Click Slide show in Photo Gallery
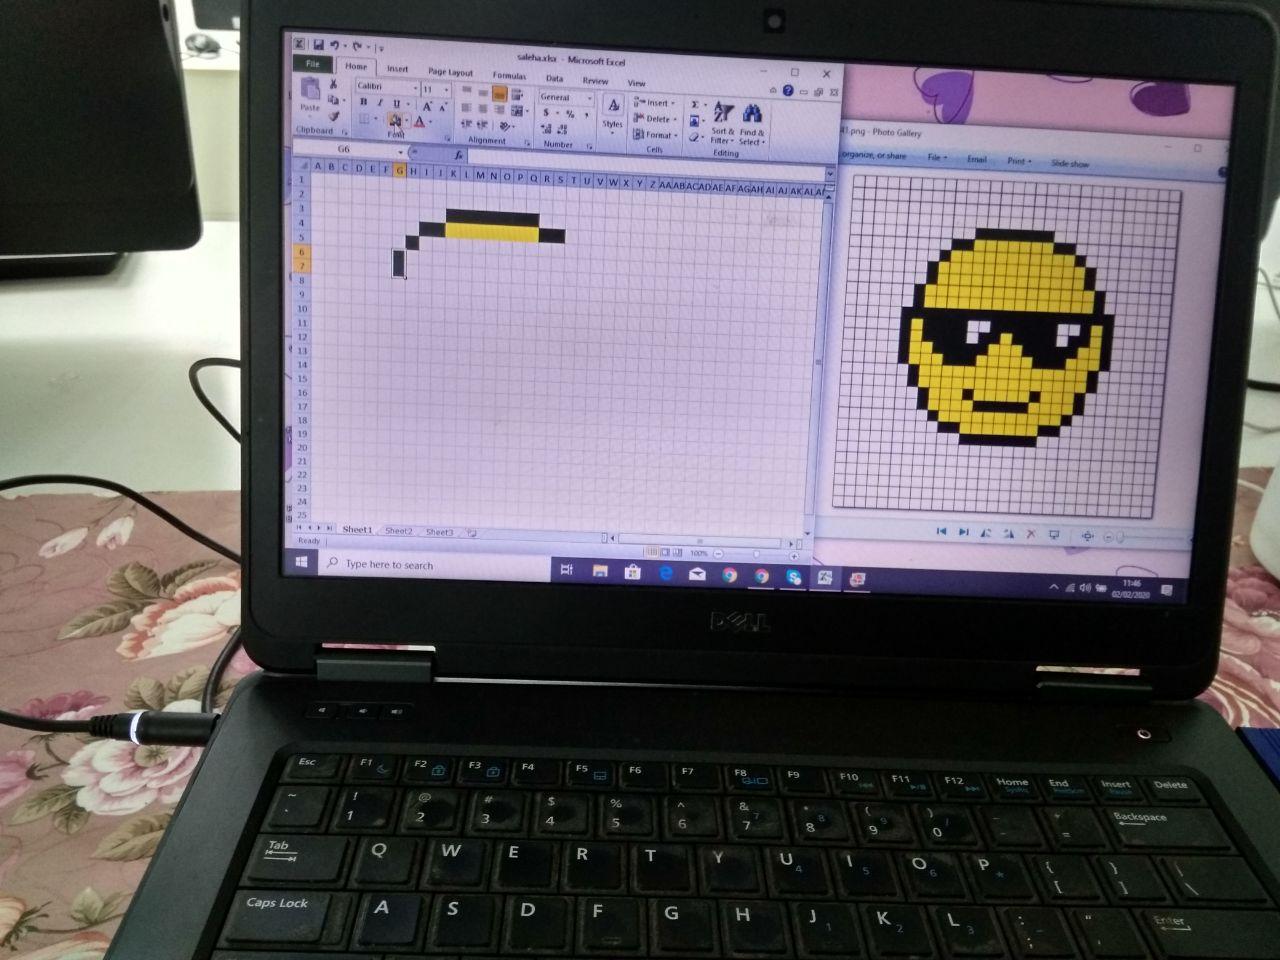Image resolution: width=1280 pixels, height=960 pixels. click(1069, 163)
